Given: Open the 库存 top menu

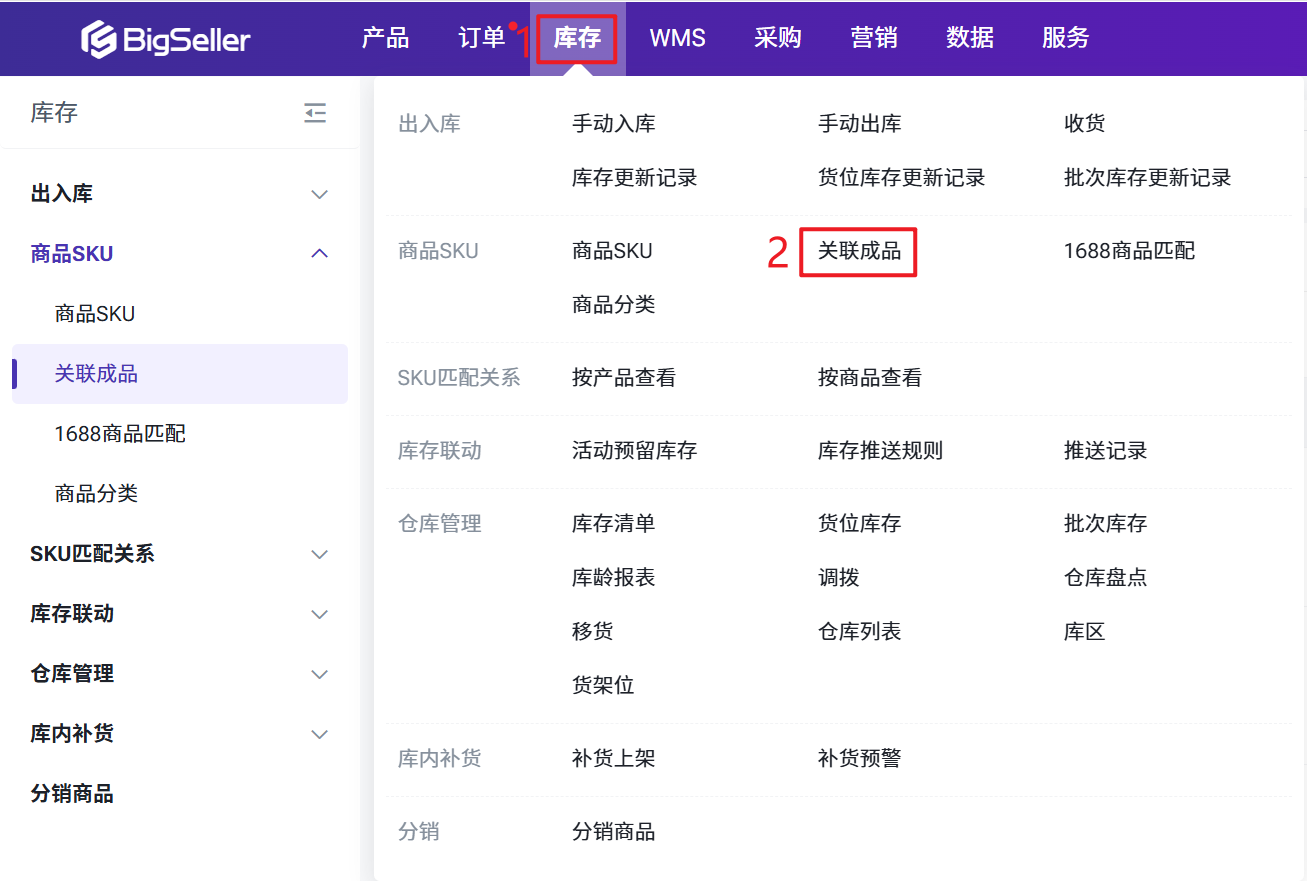Looking at the screenshot, I should [x=577, y=39].
